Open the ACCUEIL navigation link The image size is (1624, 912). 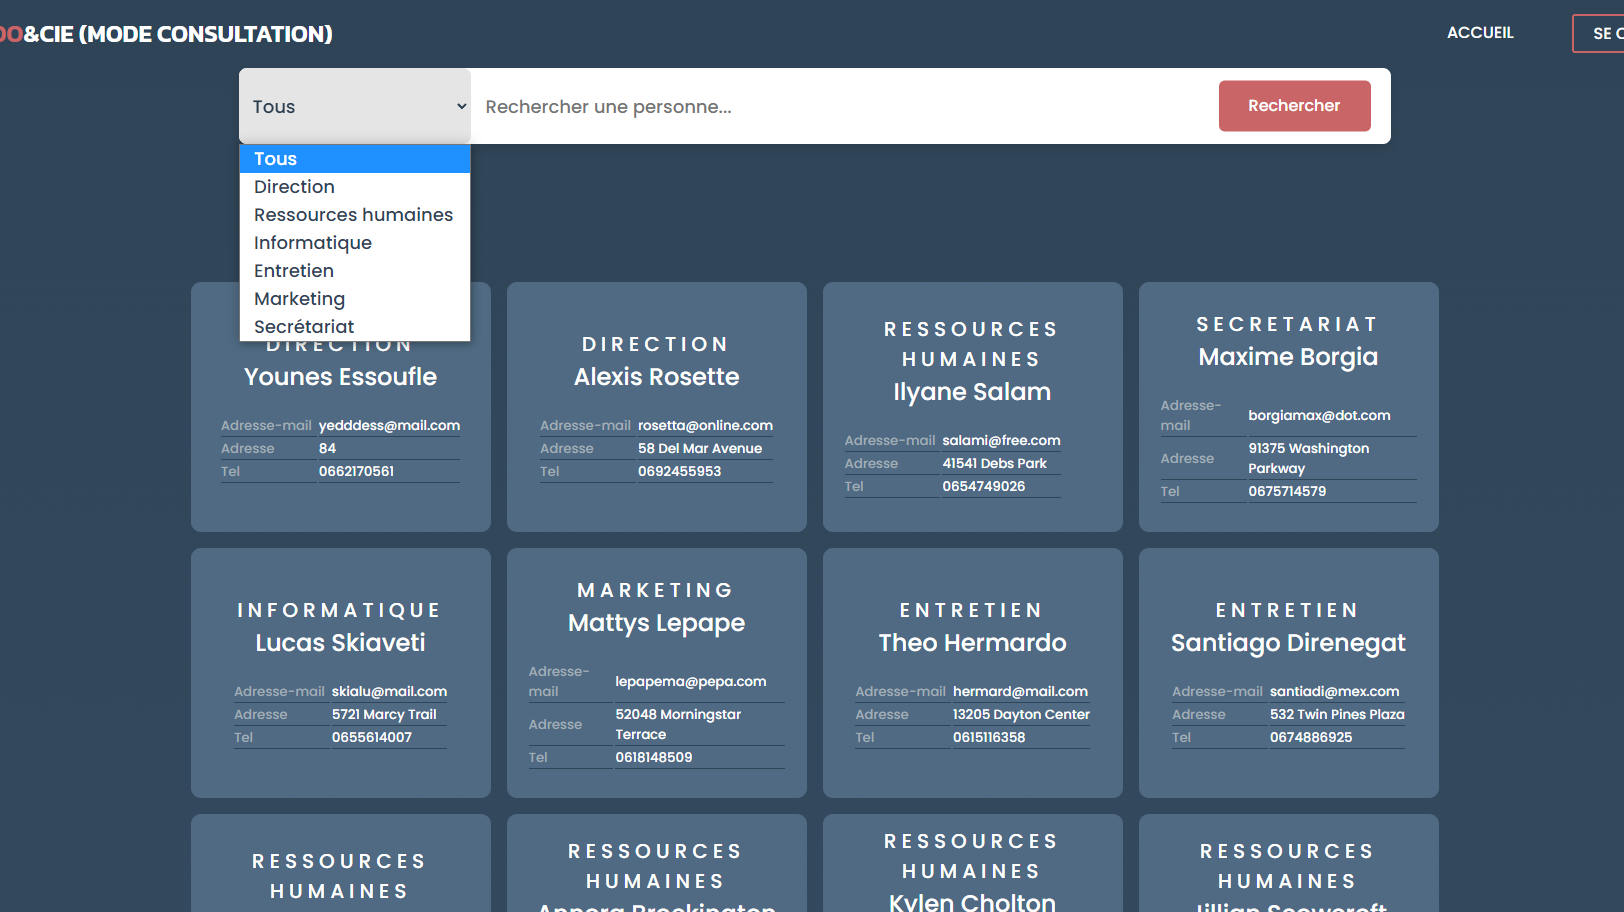[1479, 33]
